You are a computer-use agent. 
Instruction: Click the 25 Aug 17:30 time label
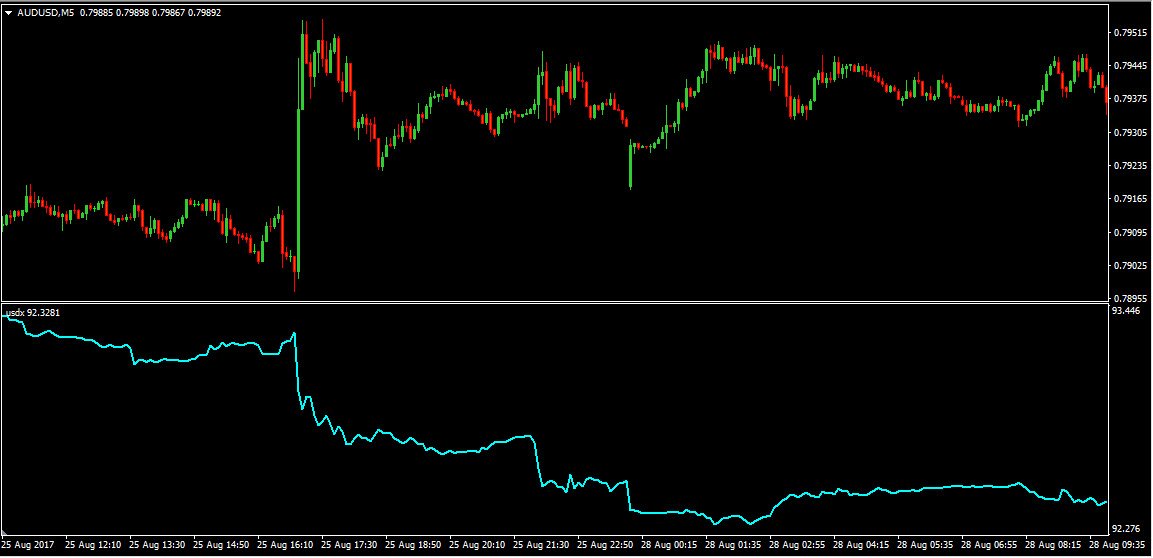click(349, 546)
